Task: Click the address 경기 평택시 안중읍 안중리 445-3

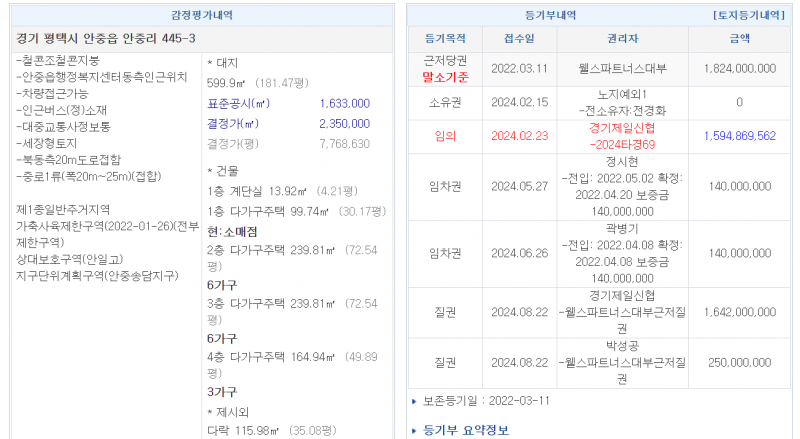Action: click(x=96, y=39)
